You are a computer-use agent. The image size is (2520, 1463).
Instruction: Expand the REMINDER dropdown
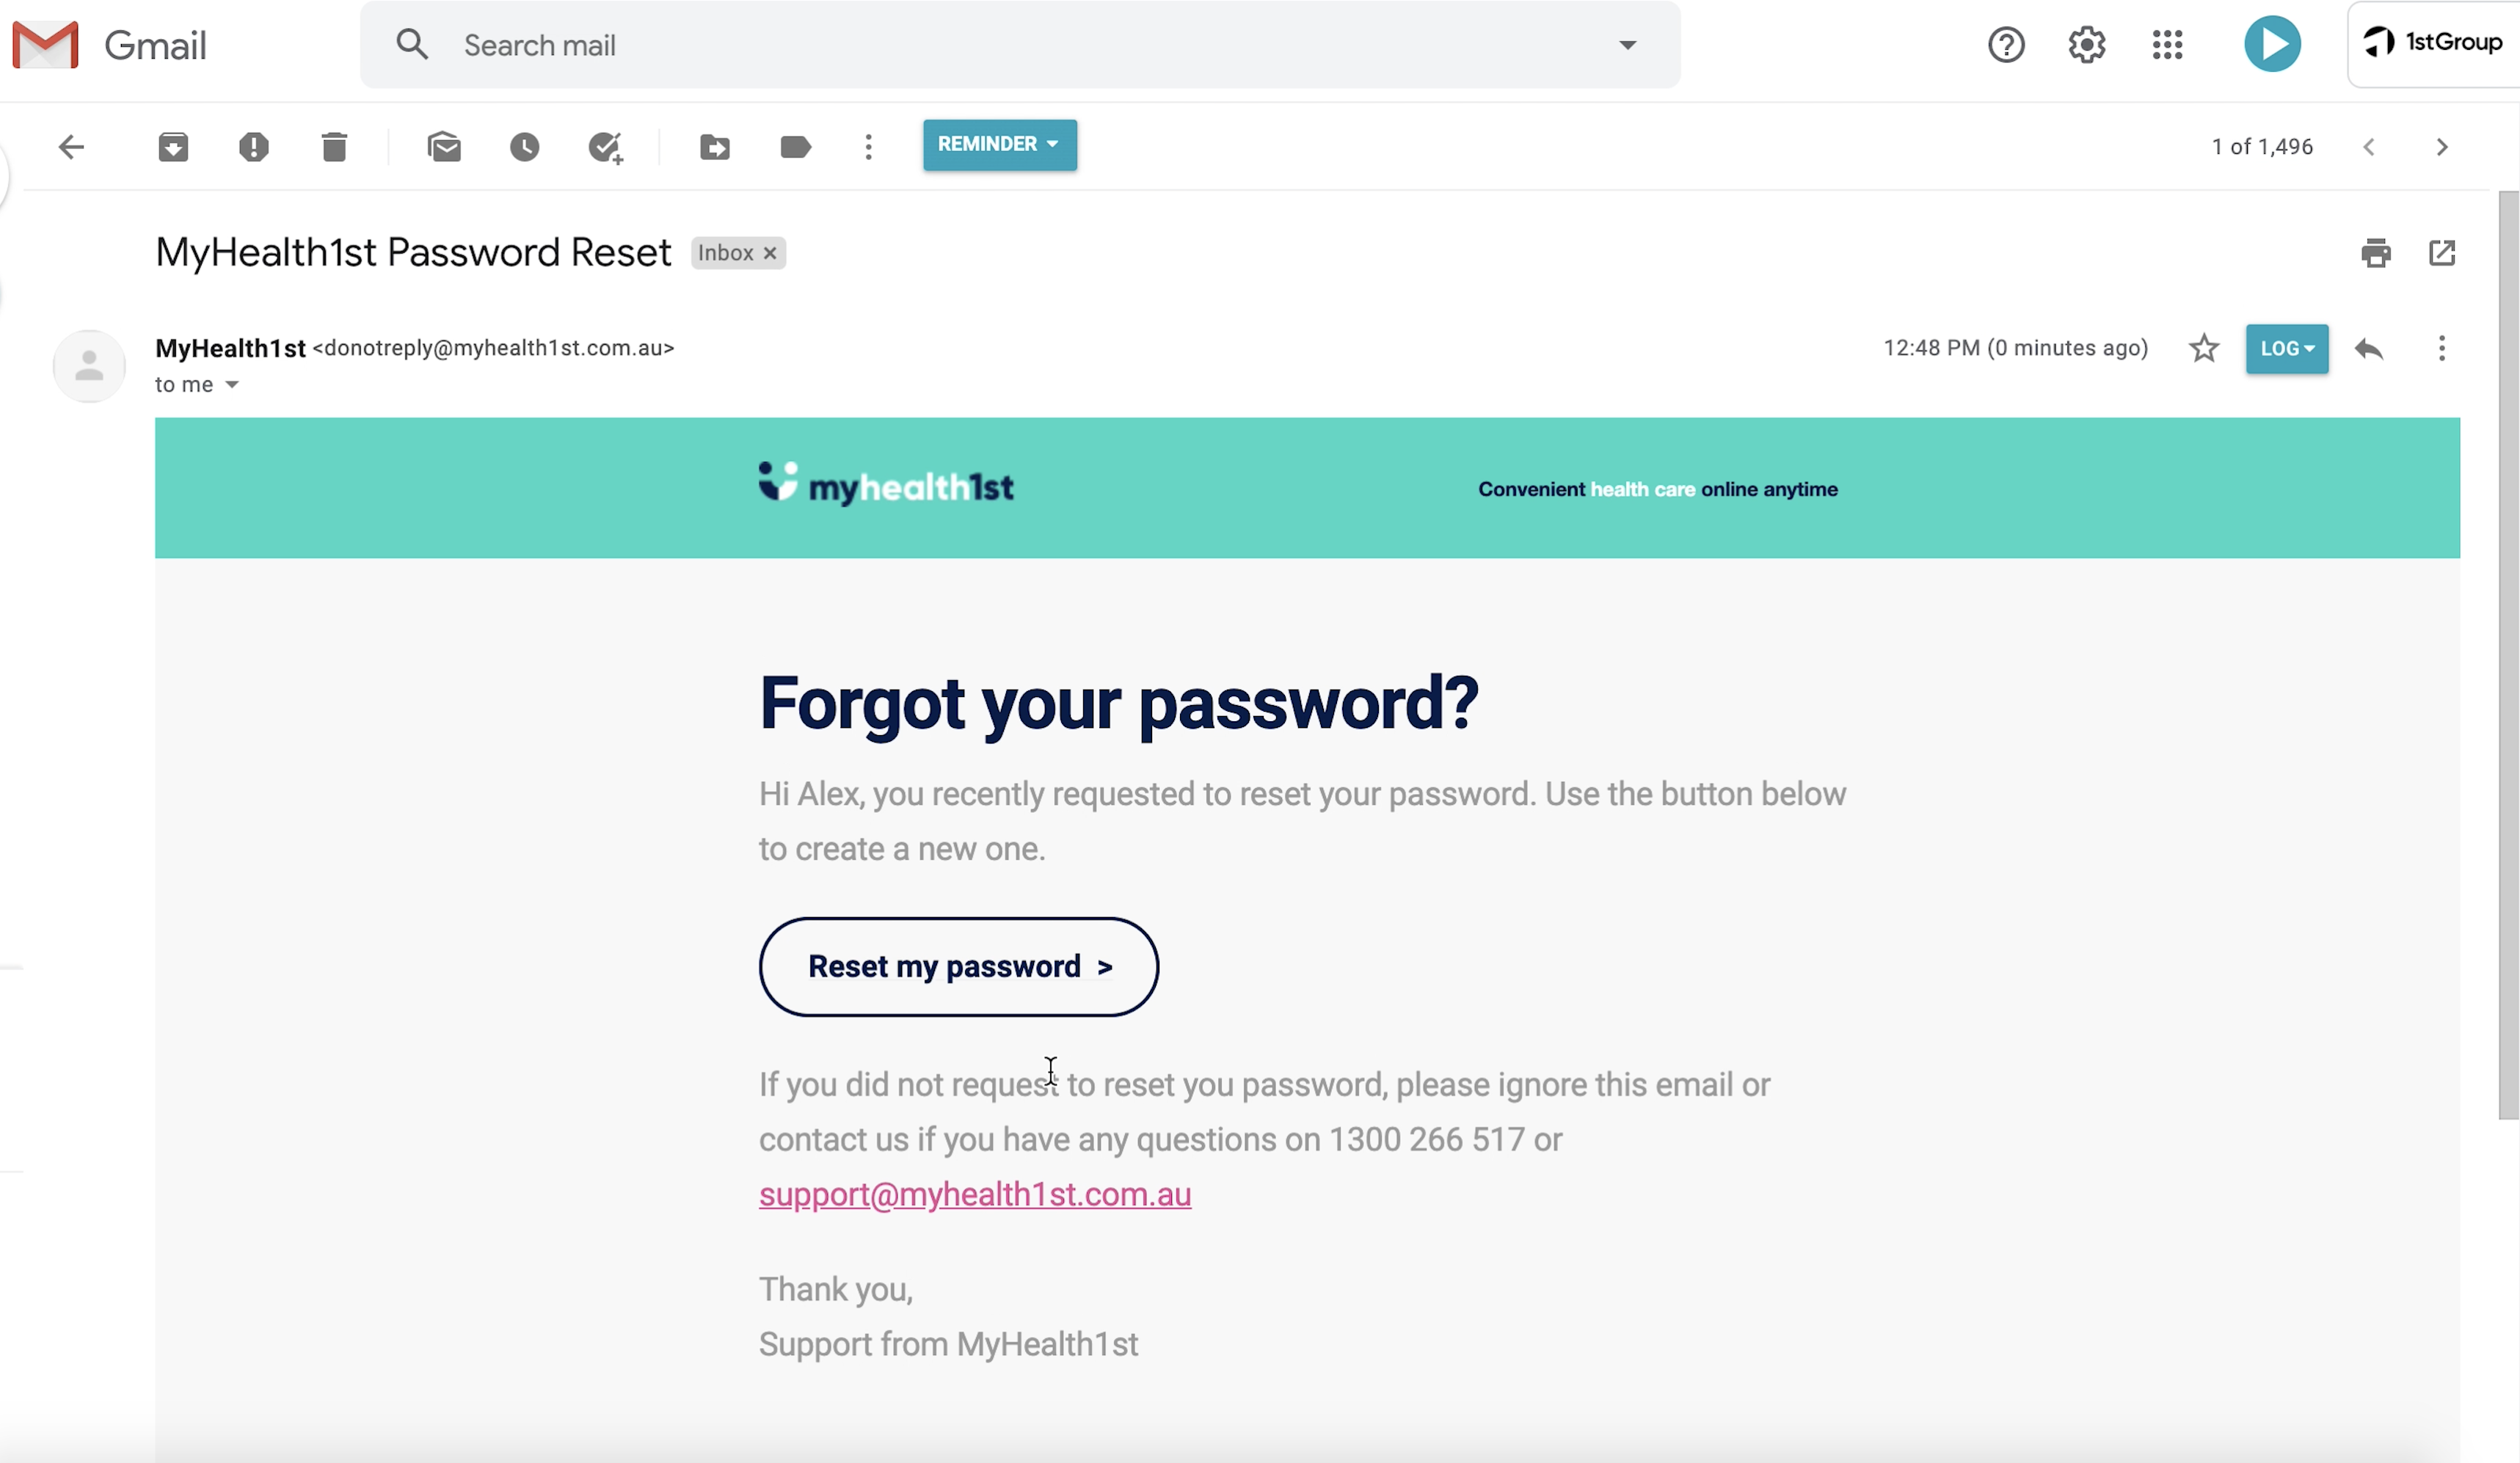tap(999, 145)
